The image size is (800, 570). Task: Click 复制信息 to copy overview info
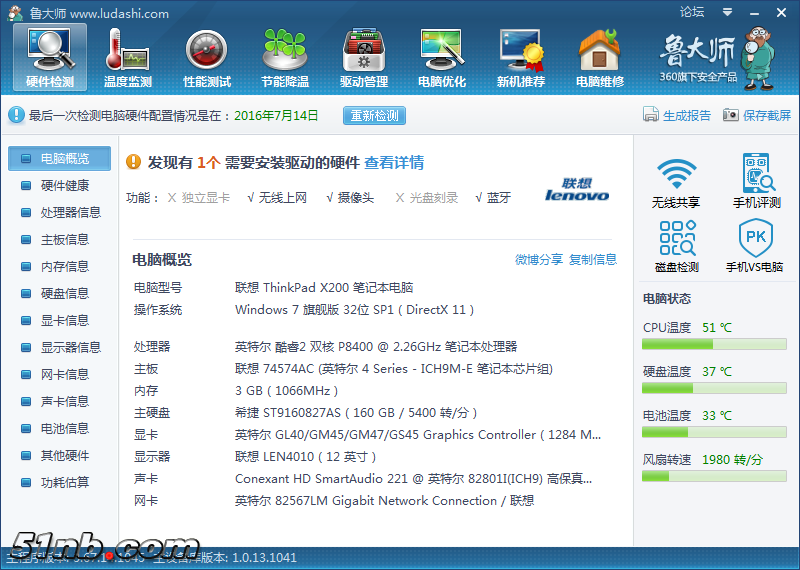(x=593, y=260)
